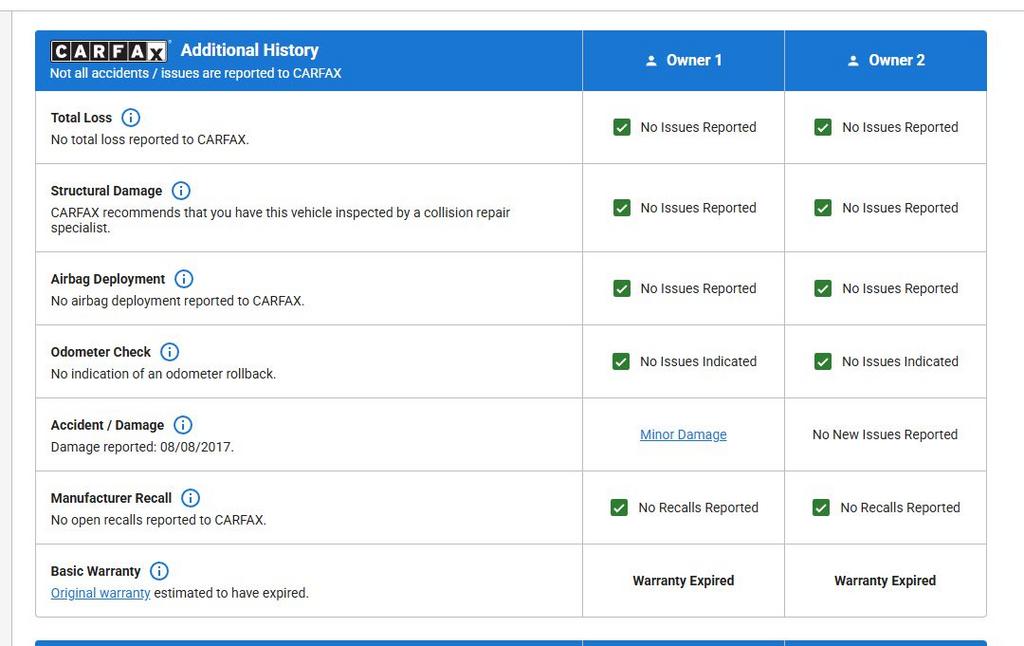Click Structural Damage green checkmark for Owner 2
This screenshot has width=1024, height=646.
(x=823, y=208)
